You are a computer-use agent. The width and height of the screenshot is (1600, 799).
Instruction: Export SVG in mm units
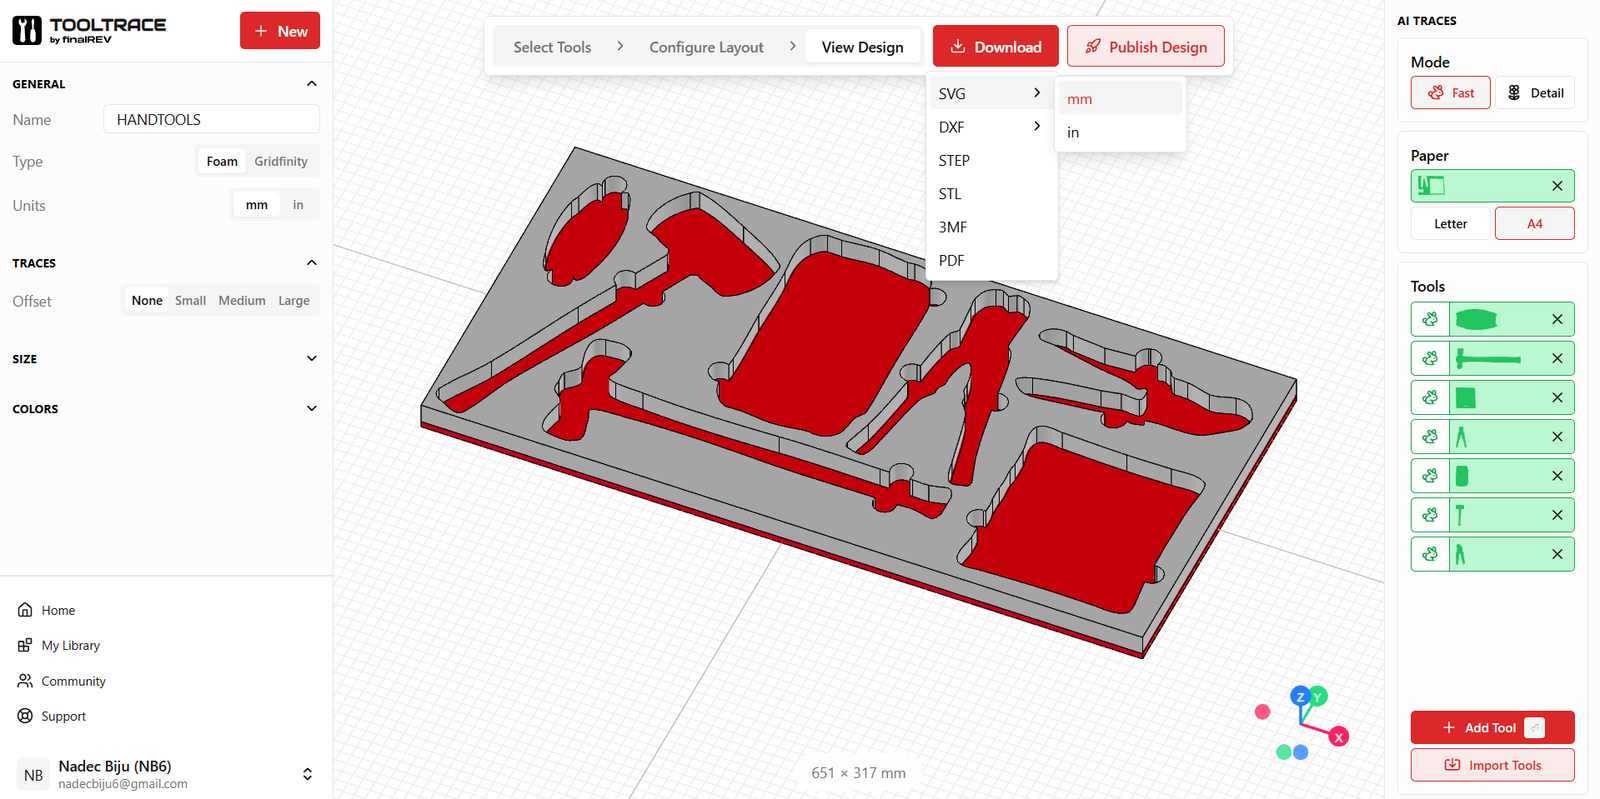1120,99
